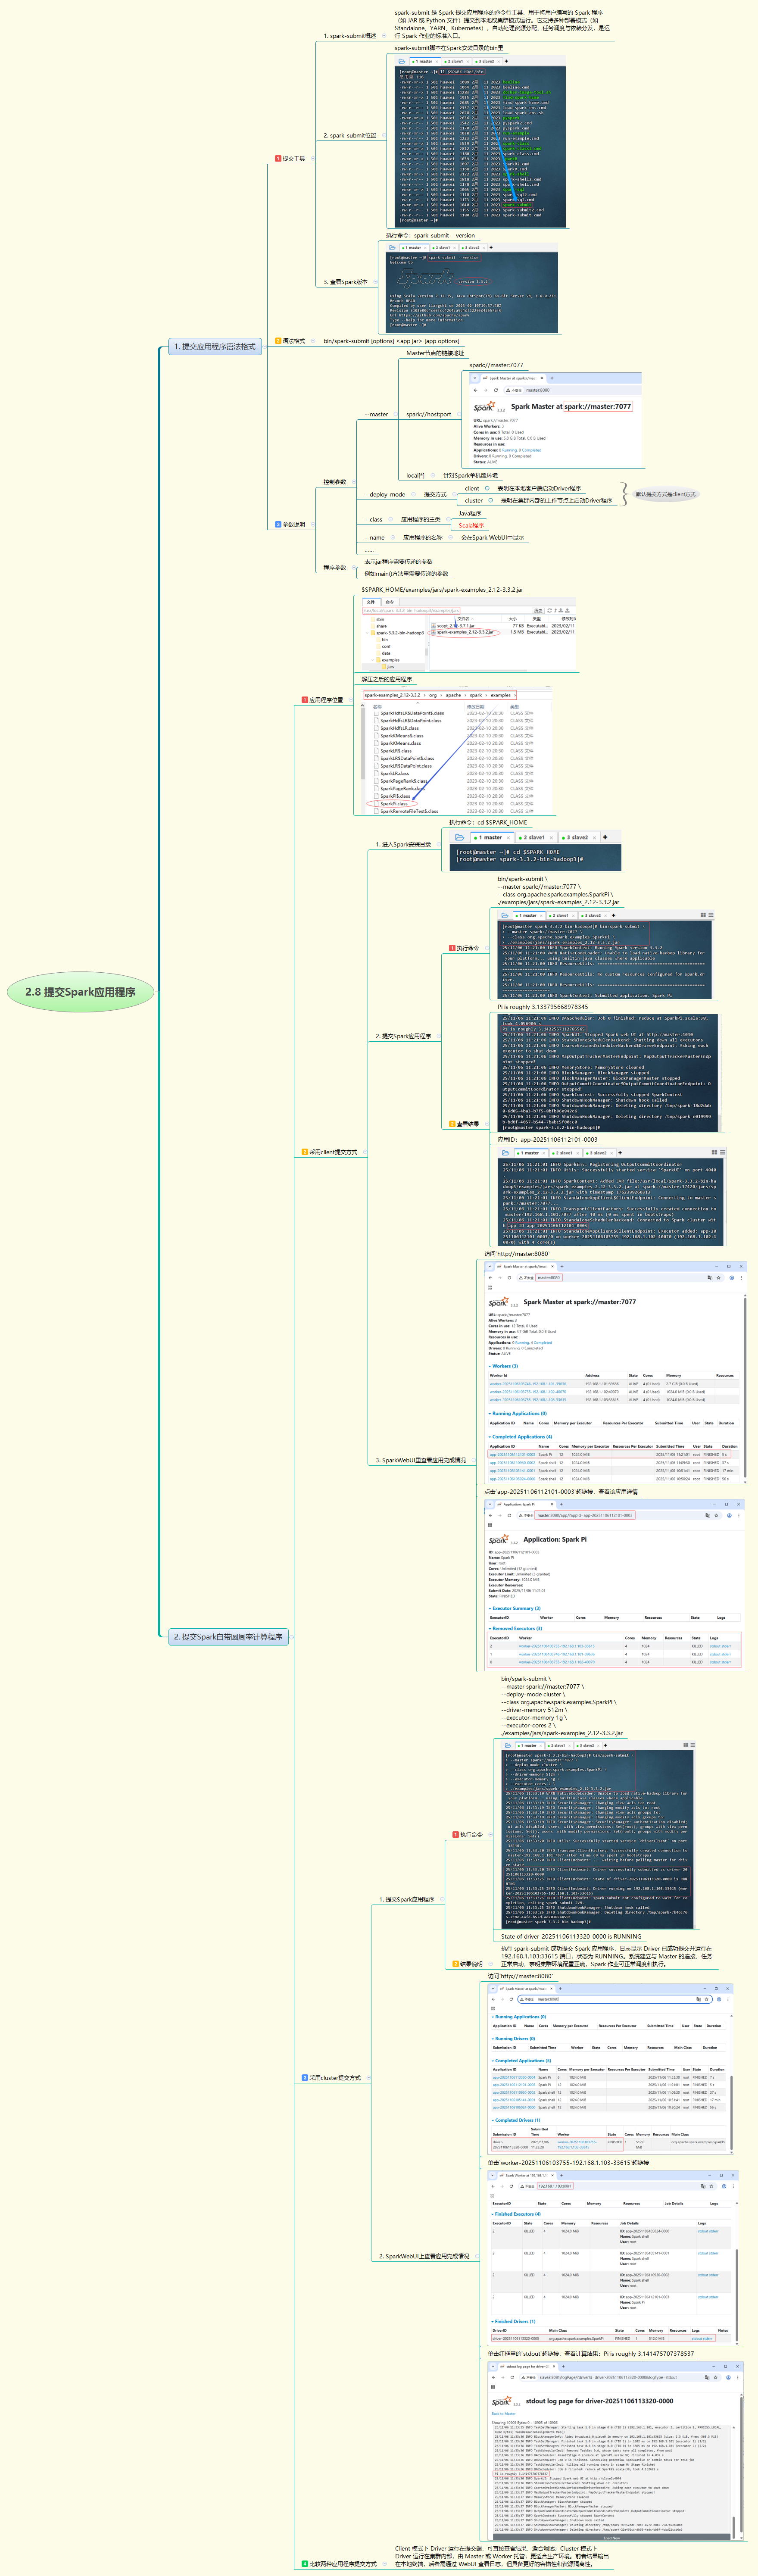Select the 程序参数 node
The width and height of the screenshot is (758, 2576).
pos(334,568)
